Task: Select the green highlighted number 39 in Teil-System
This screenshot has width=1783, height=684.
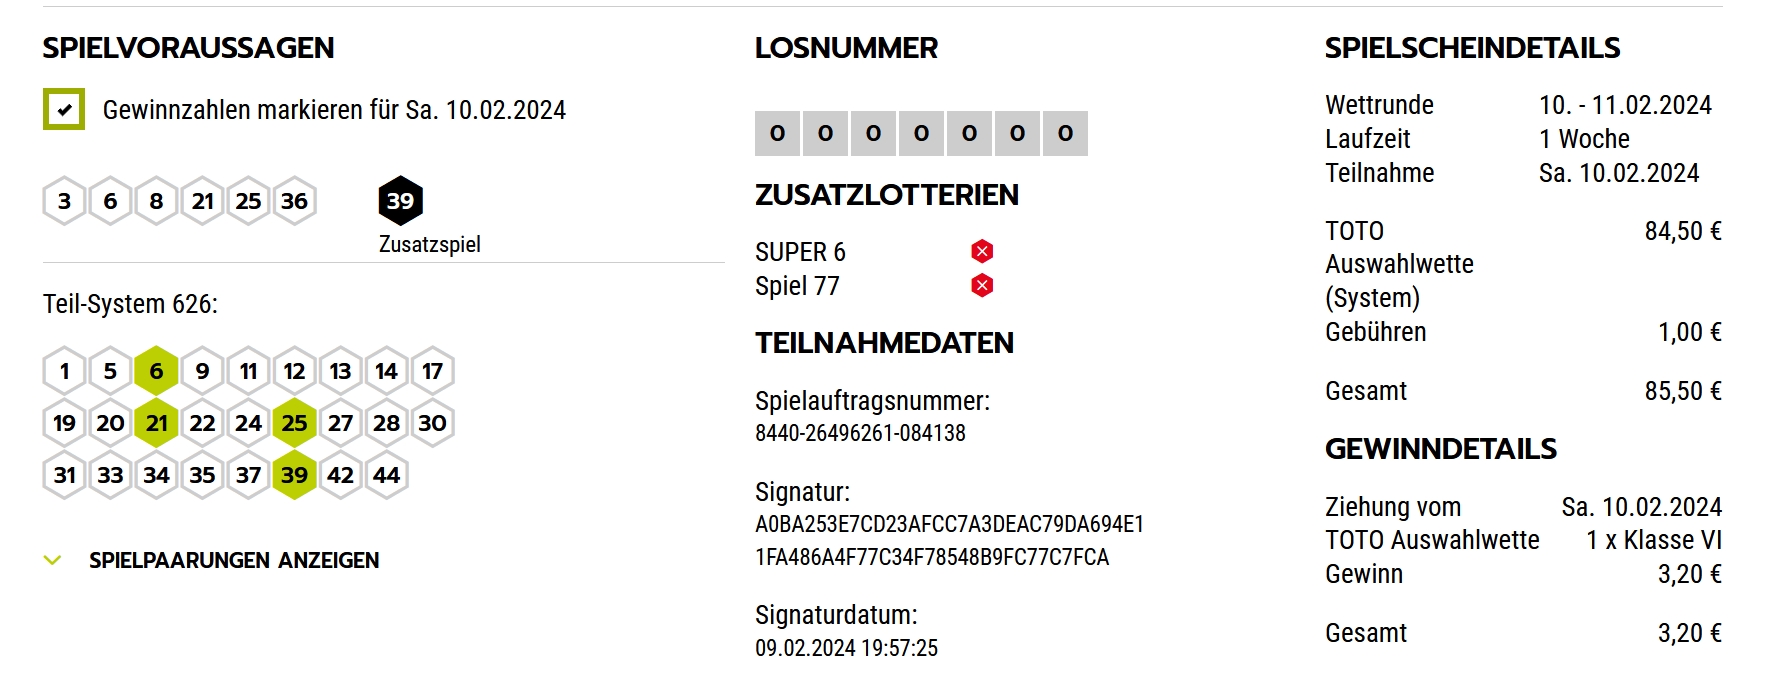Action: 294,475
